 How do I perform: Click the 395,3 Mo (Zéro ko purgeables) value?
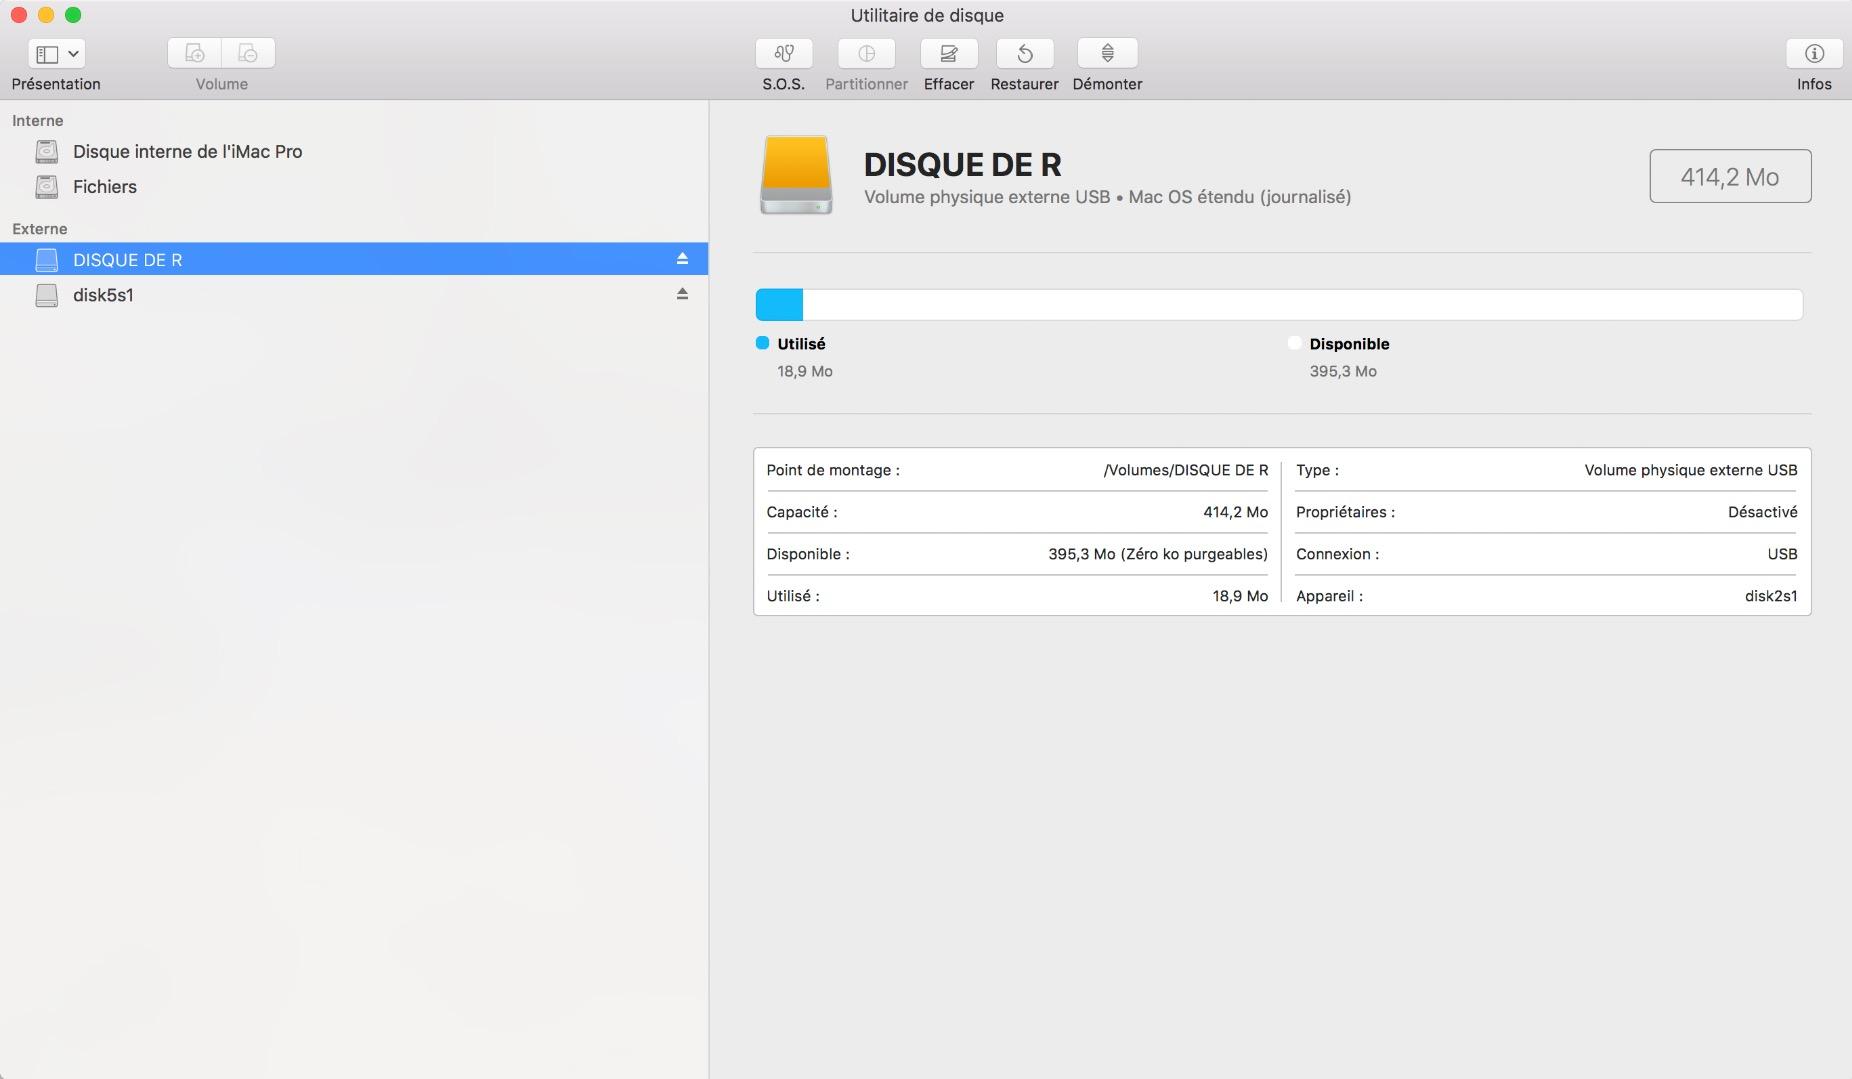click(x=1158, y=554)
